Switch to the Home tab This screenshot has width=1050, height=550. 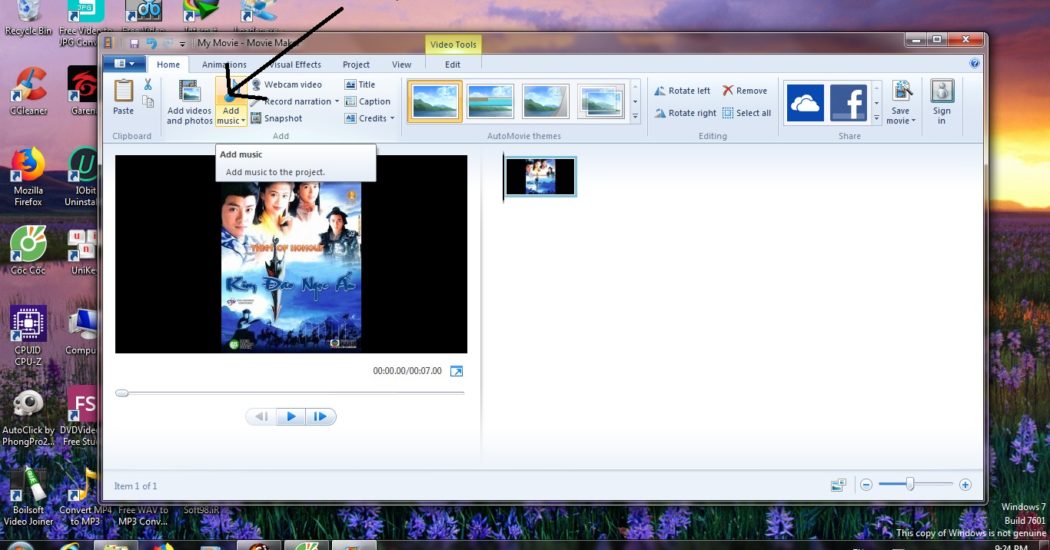pos(168,64)
